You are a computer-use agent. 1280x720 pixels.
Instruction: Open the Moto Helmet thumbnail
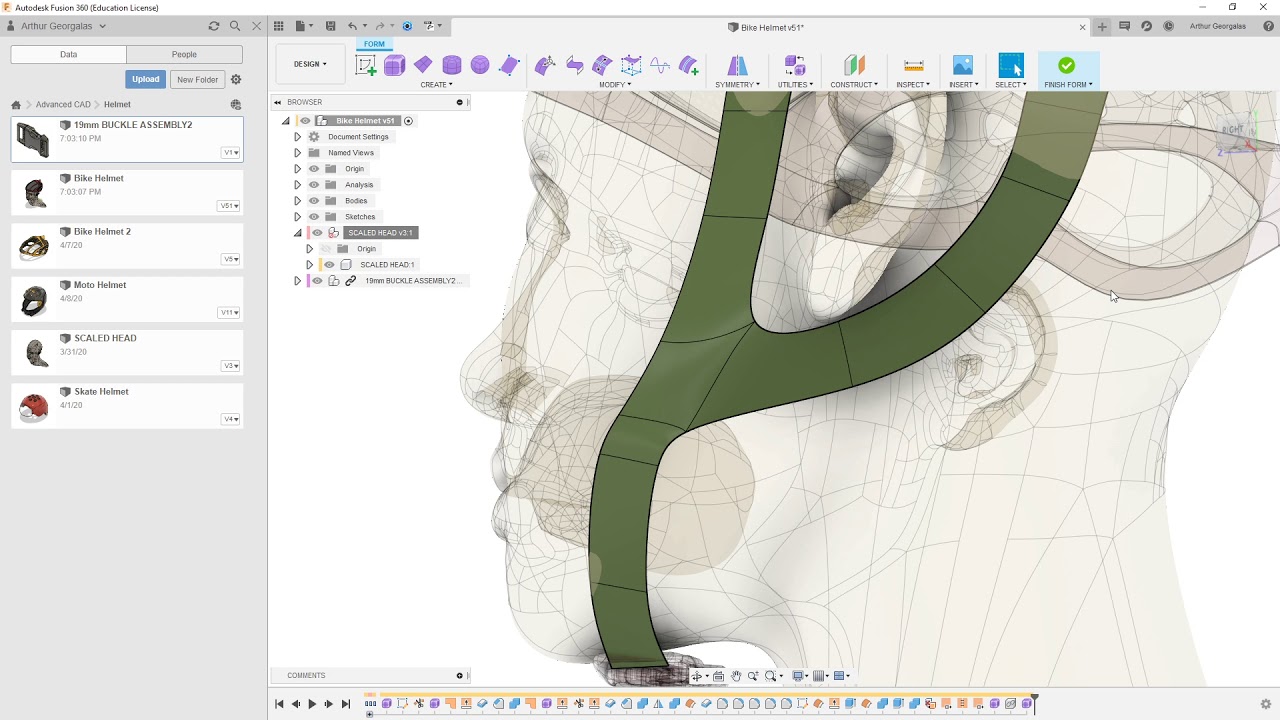pos(34,300)
